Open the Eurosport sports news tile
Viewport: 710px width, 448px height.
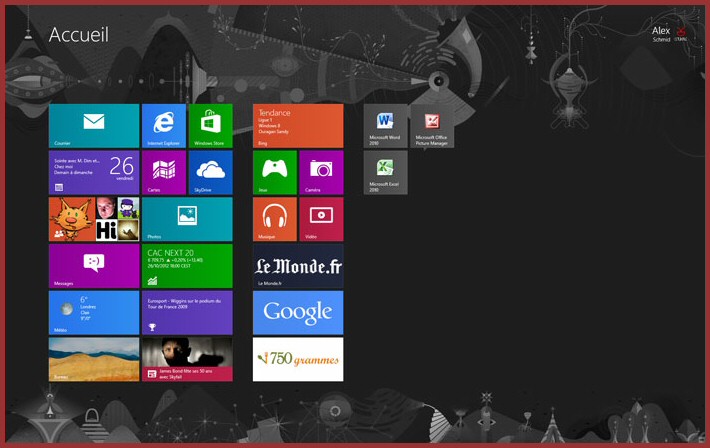pyautogui.click(x=187, y=313)
